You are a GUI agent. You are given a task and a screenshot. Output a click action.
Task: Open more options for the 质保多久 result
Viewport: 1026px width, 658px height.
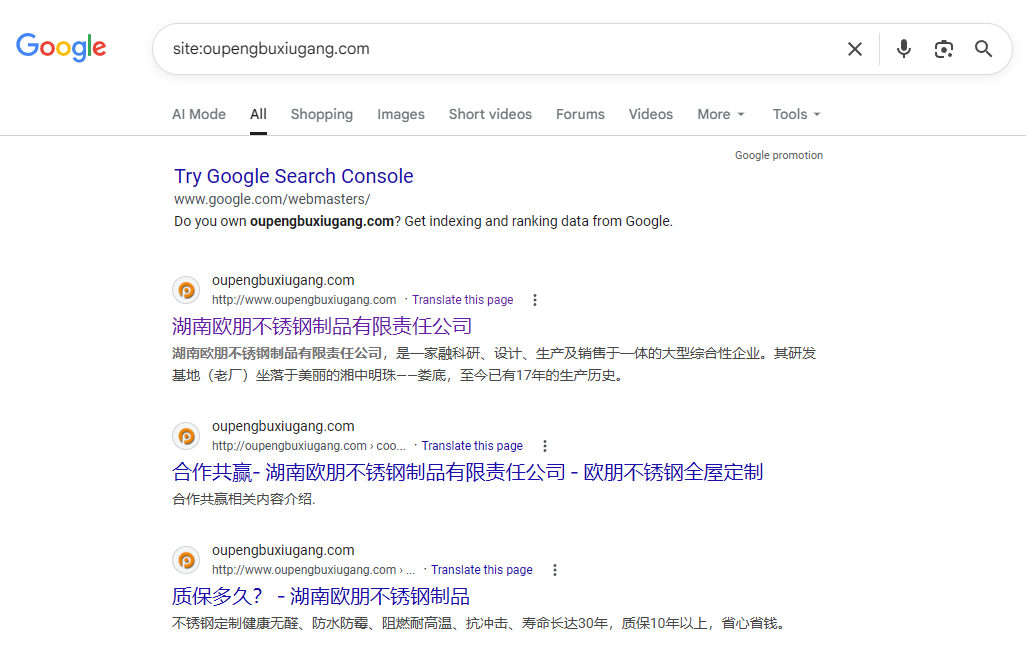(554, 570)
